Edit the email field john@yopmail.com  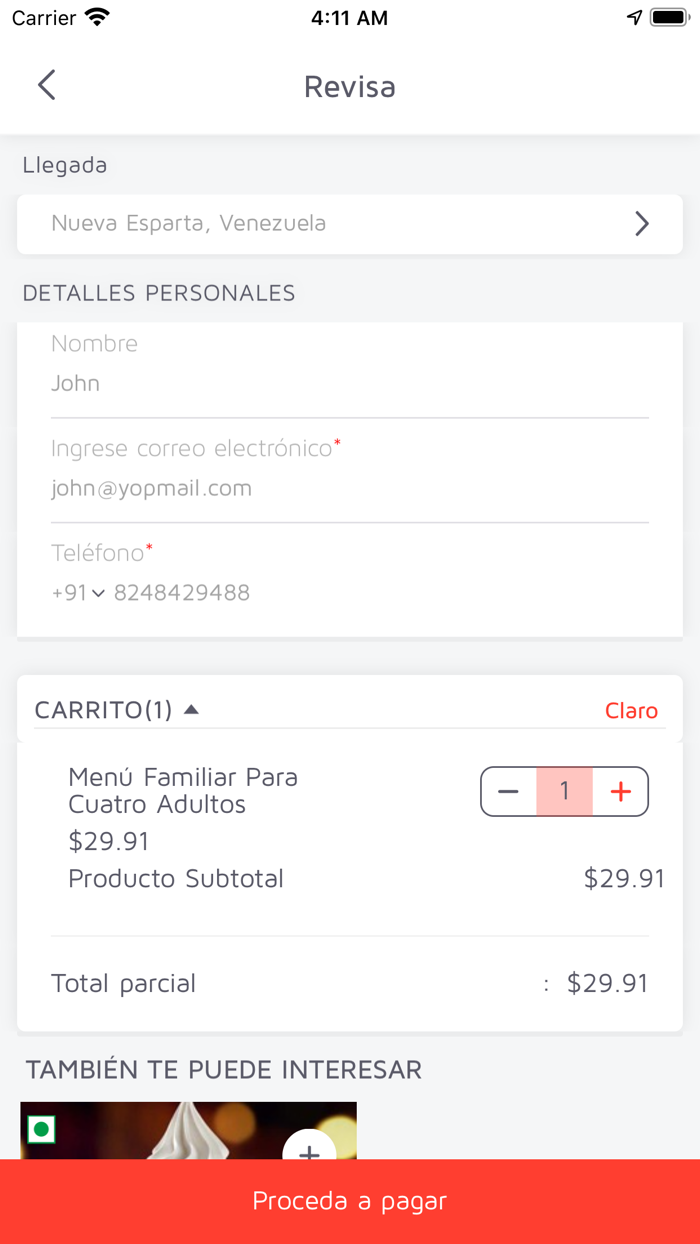click(x=350, y=488)
